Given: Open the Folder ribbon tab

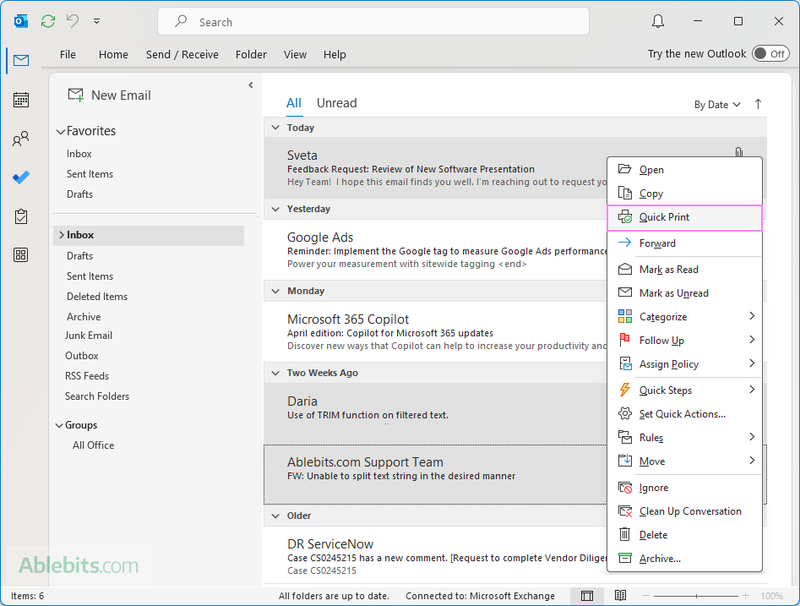Looking at the screenshot, I should click(x=251, y=55).
